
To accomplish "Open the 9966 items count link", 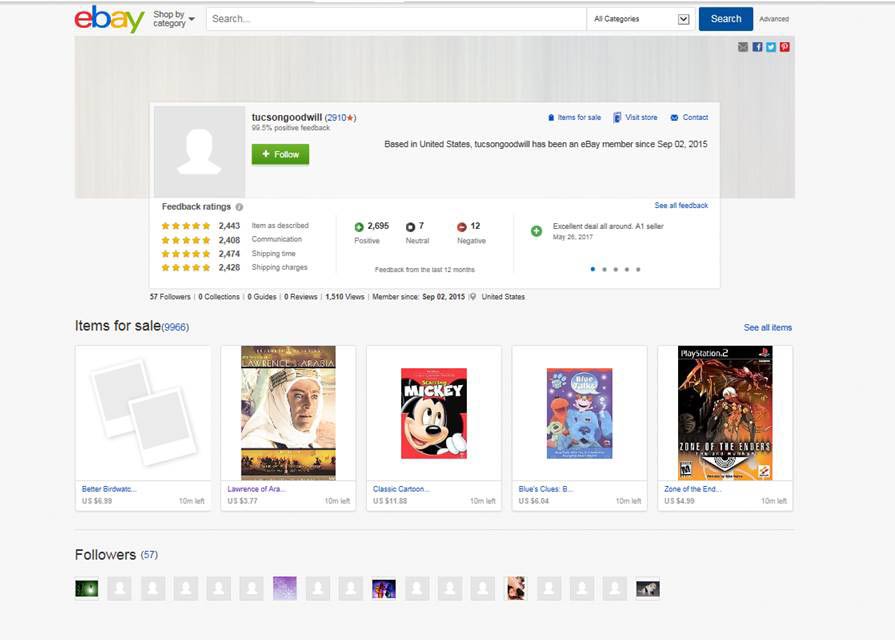I will (175, 327).
